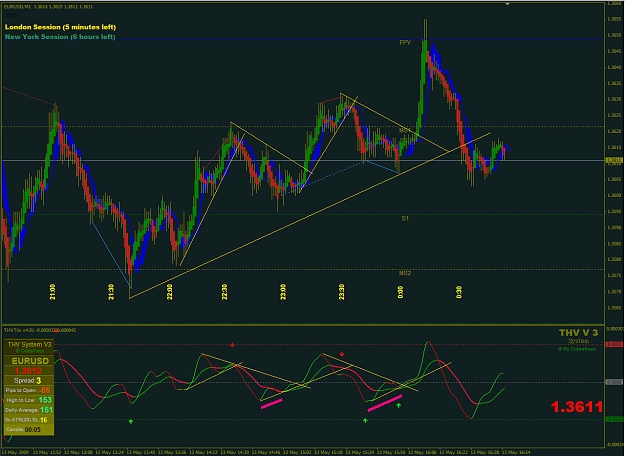The width and height of the screenshot is (625, 456).
Task: Click the current price tag on price axis
Action: pyautogui.click(x=614, y=161)
